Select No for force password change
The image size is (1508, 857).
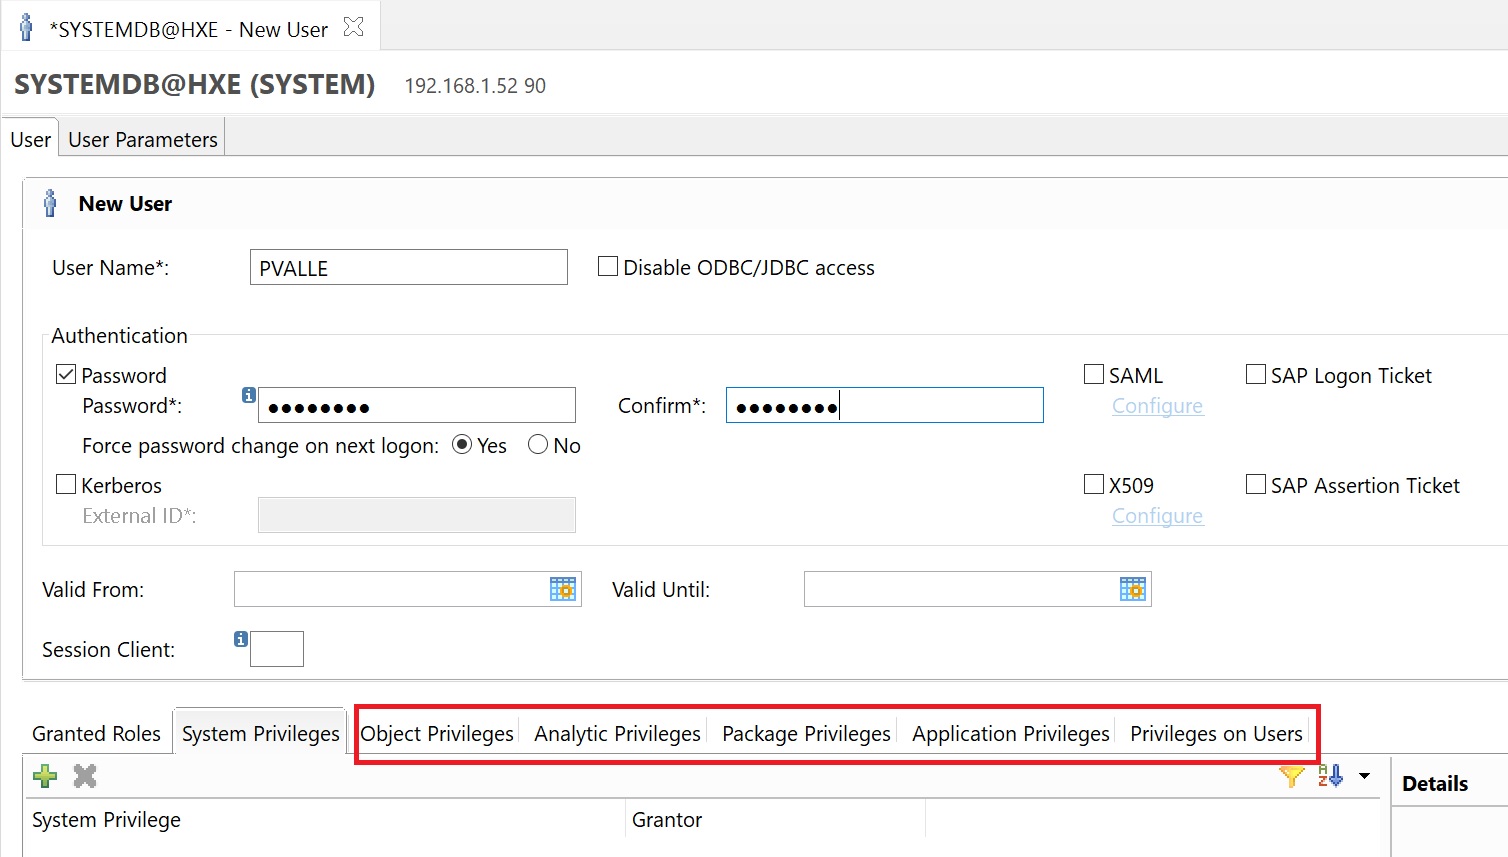pos(538,445)
